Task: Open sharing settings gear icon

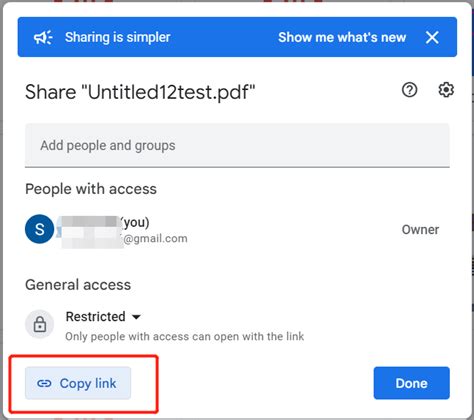Action: (446, 90)
